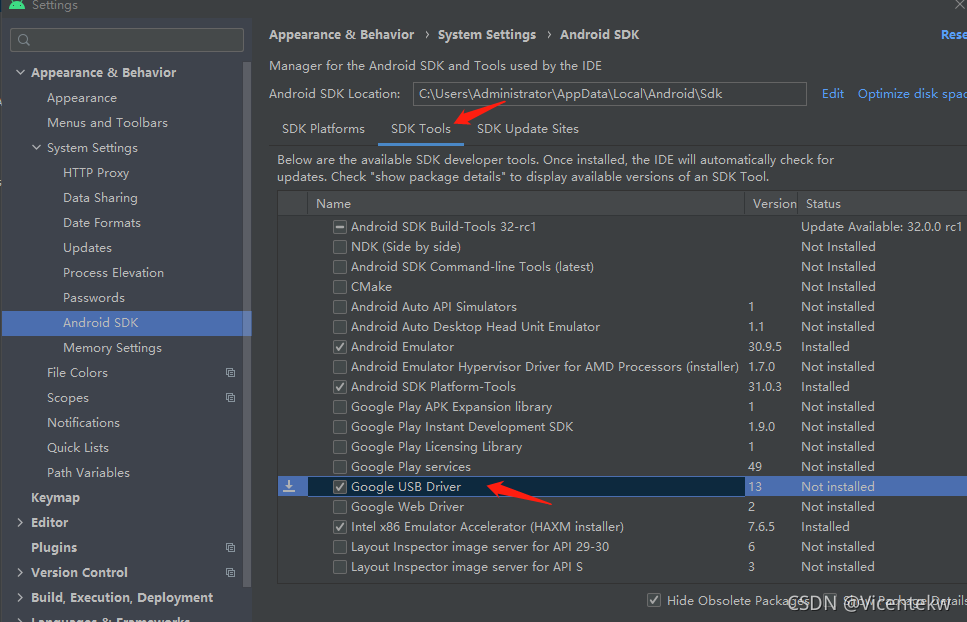Click the search magnifier icon in settings

24,40
